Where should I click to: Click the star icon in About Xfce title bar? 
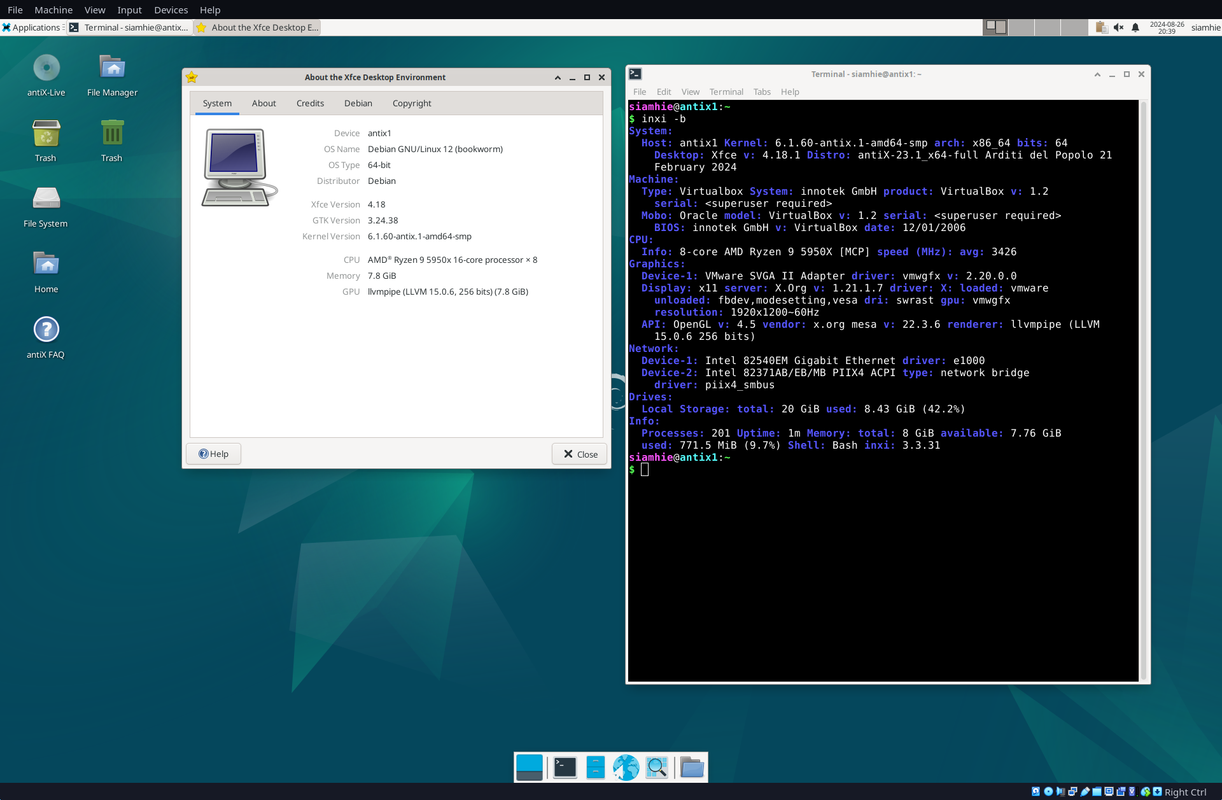pos(192,77)
